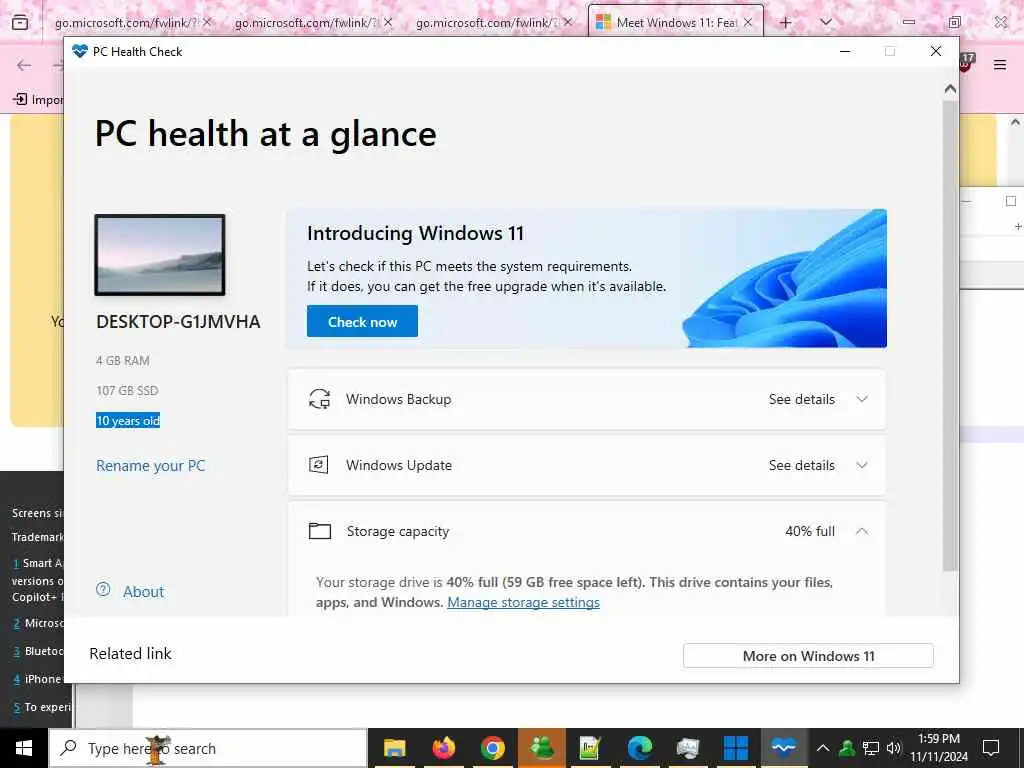Click the scroll up arrow in PC Health Check

[x=950, y=89]
